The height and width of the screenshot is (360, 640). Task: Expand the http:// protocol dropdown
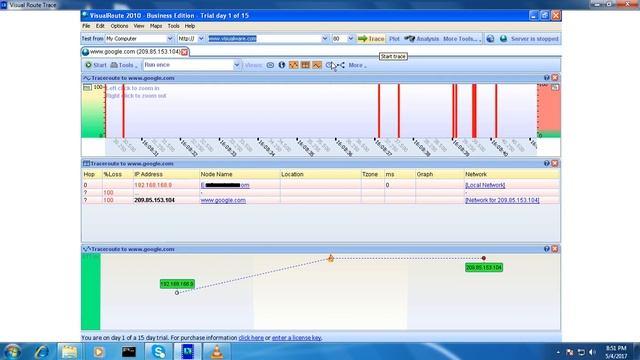tap(201, 39)
